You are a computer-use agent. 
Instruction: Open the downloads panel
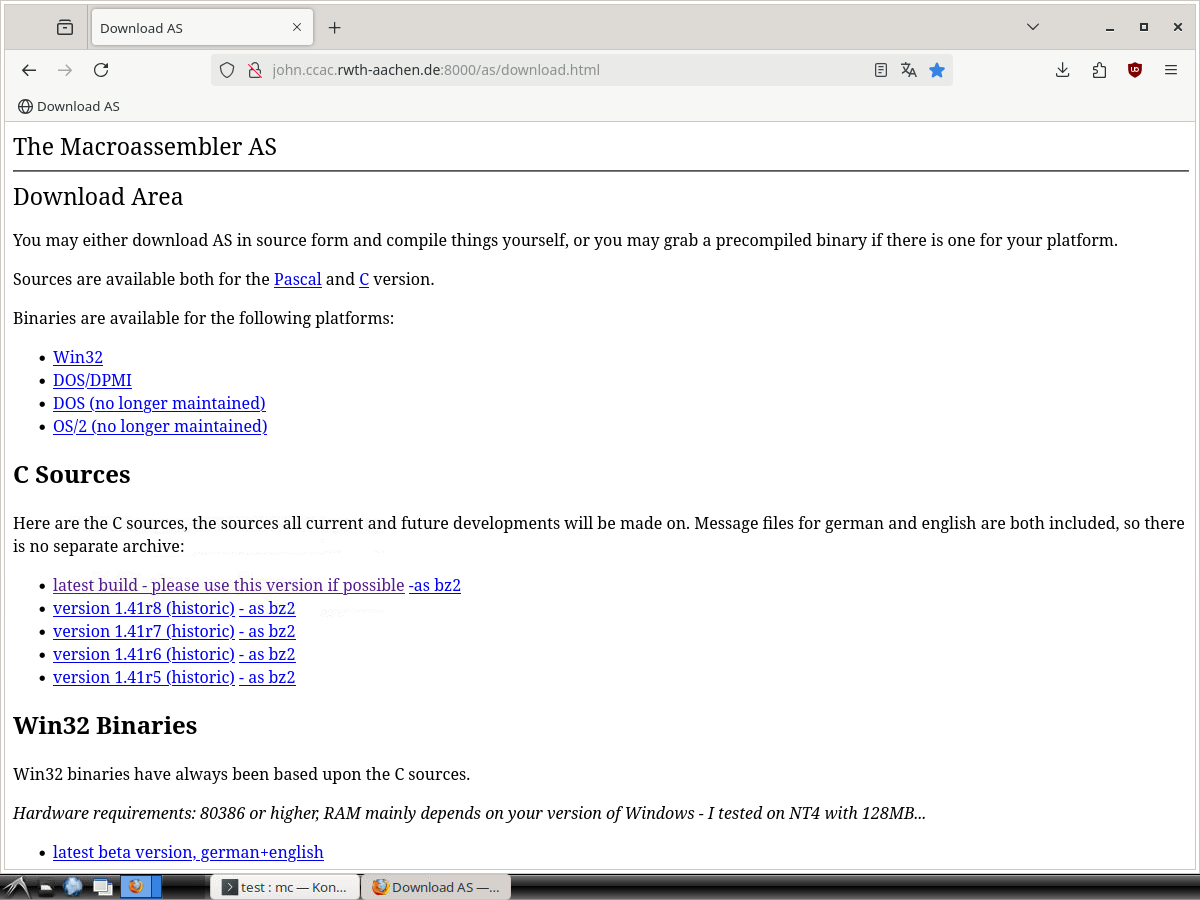pos(1063,70)
